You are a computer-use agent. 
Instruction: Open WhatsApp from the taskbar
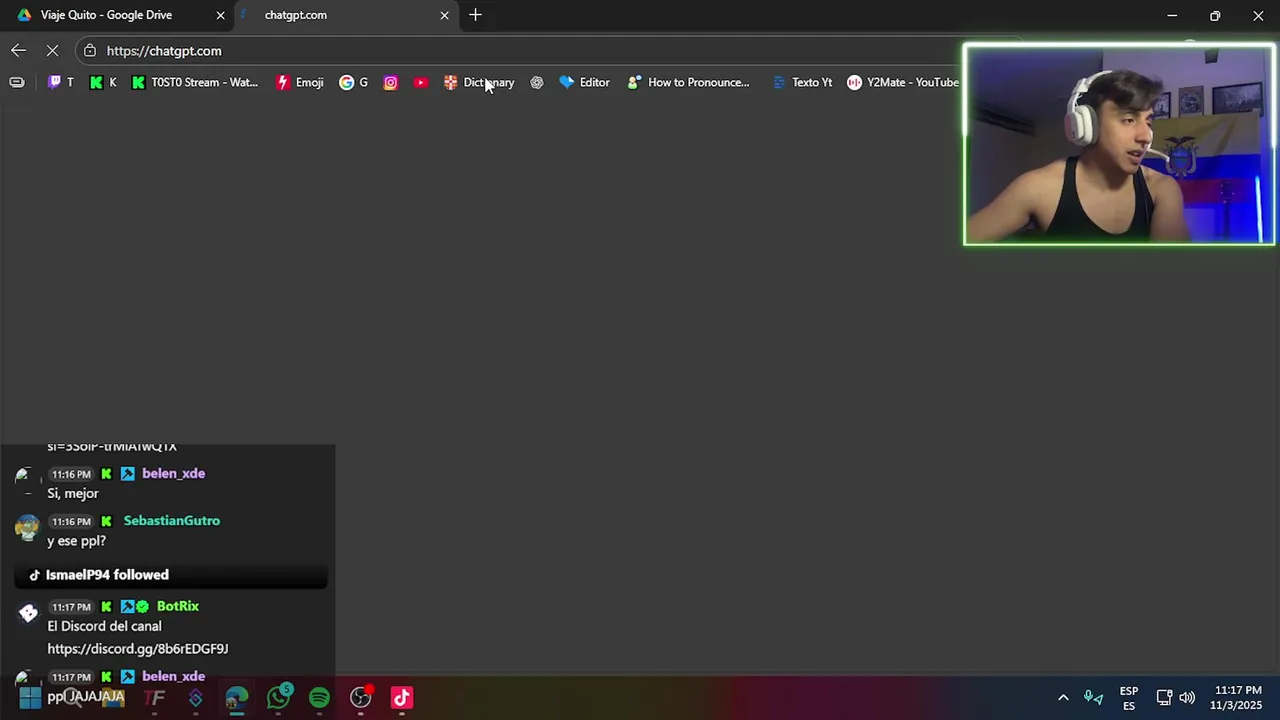tap(278, 698)
